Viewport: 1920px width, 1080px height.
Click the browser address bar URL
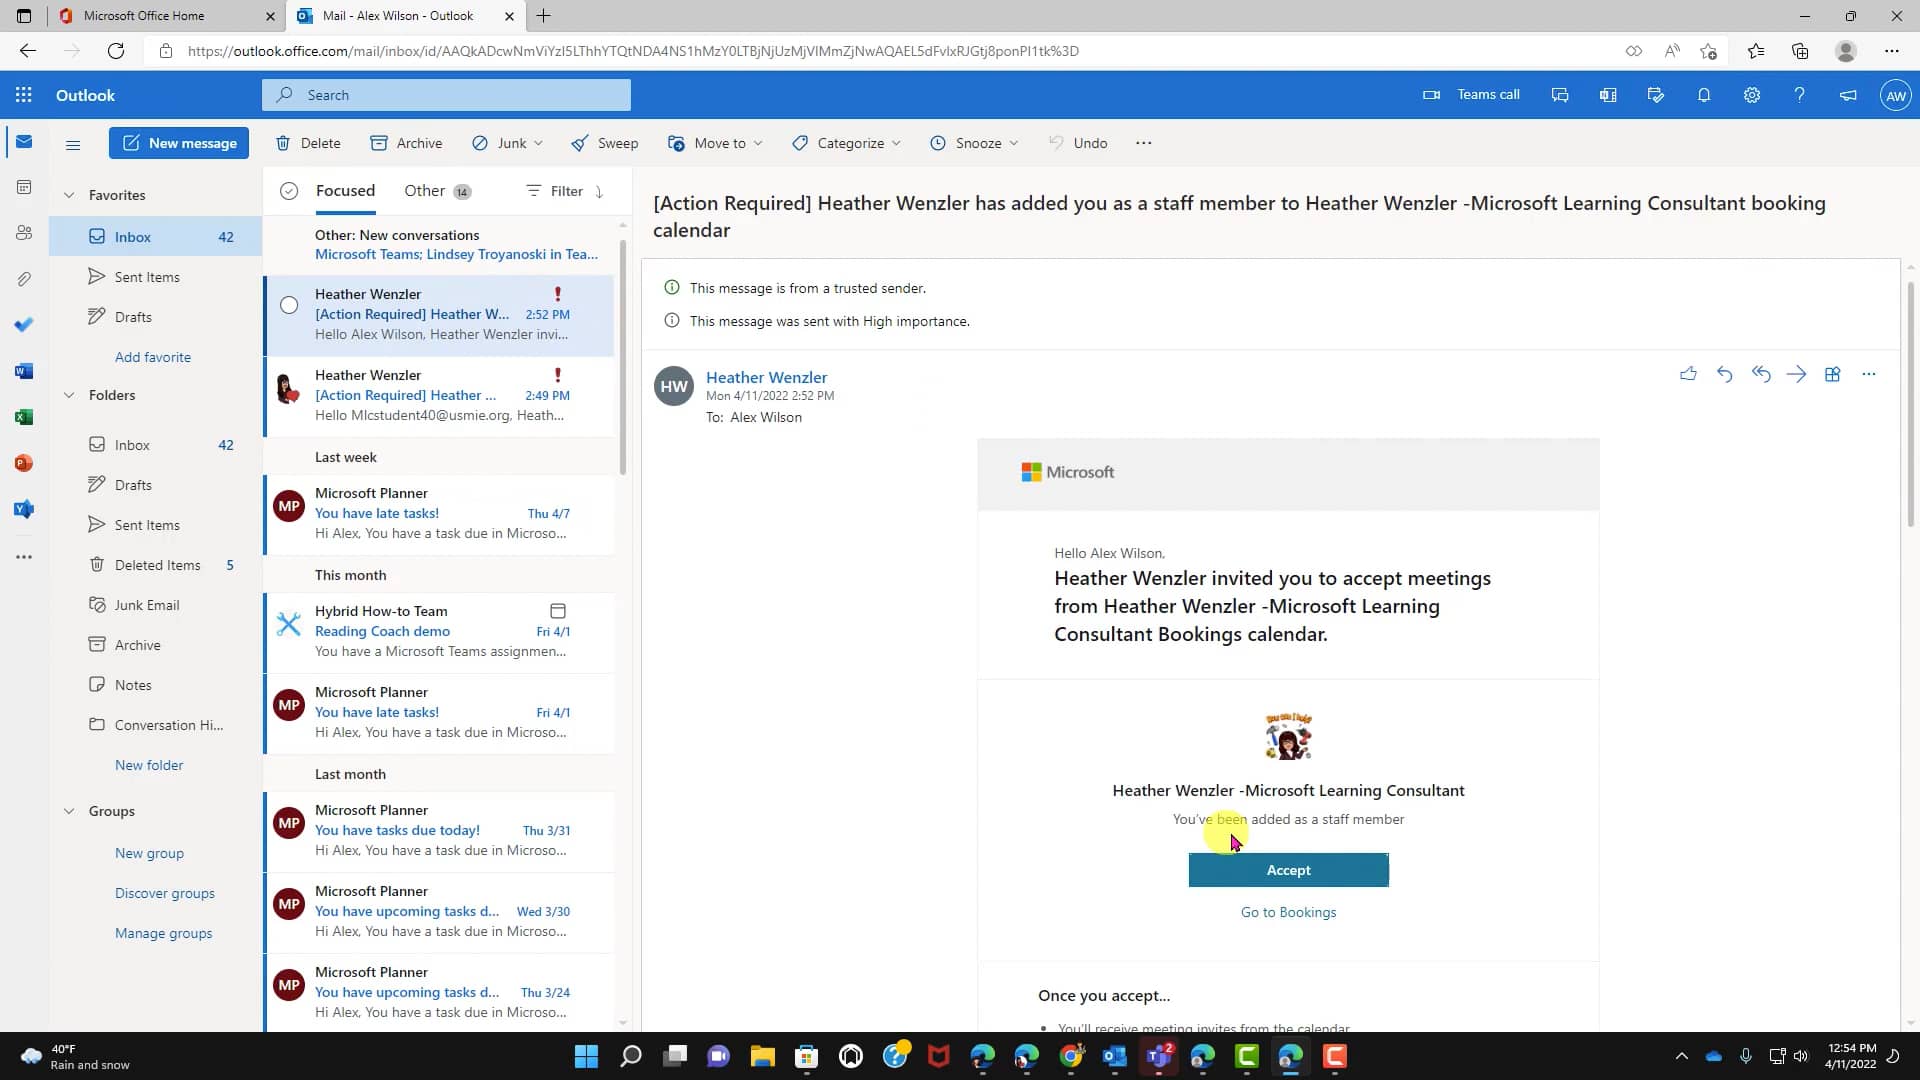pos(632,51)
